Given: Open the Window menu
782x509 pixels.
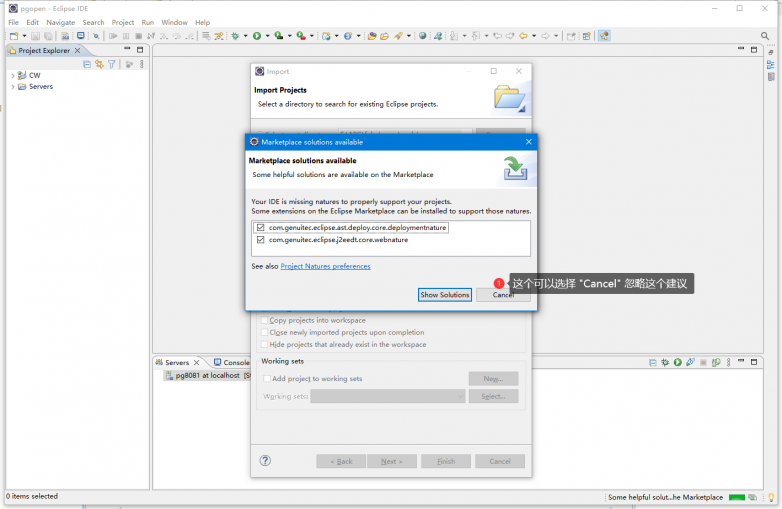Looking at the screenshot, I should click(x=174, y=22).
